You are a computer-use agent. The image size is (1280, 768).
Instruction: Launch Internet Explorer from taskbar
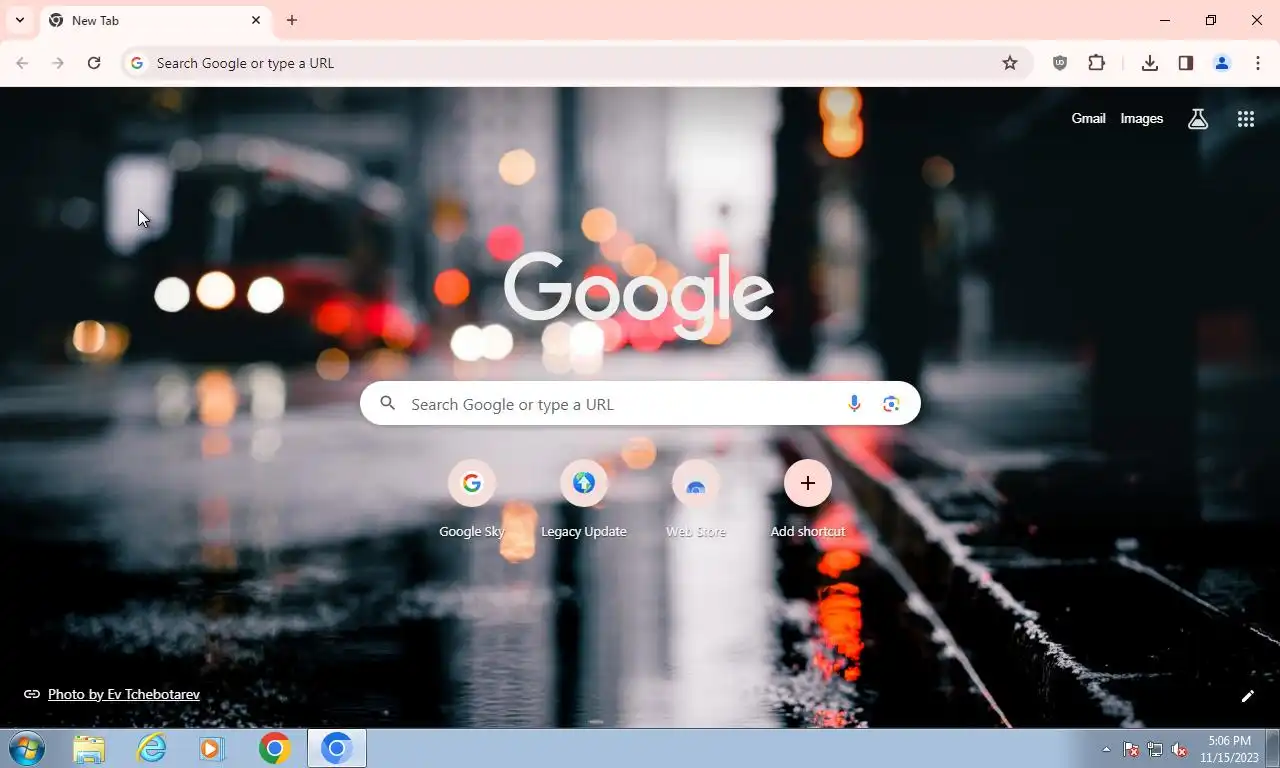pos(151,748)
